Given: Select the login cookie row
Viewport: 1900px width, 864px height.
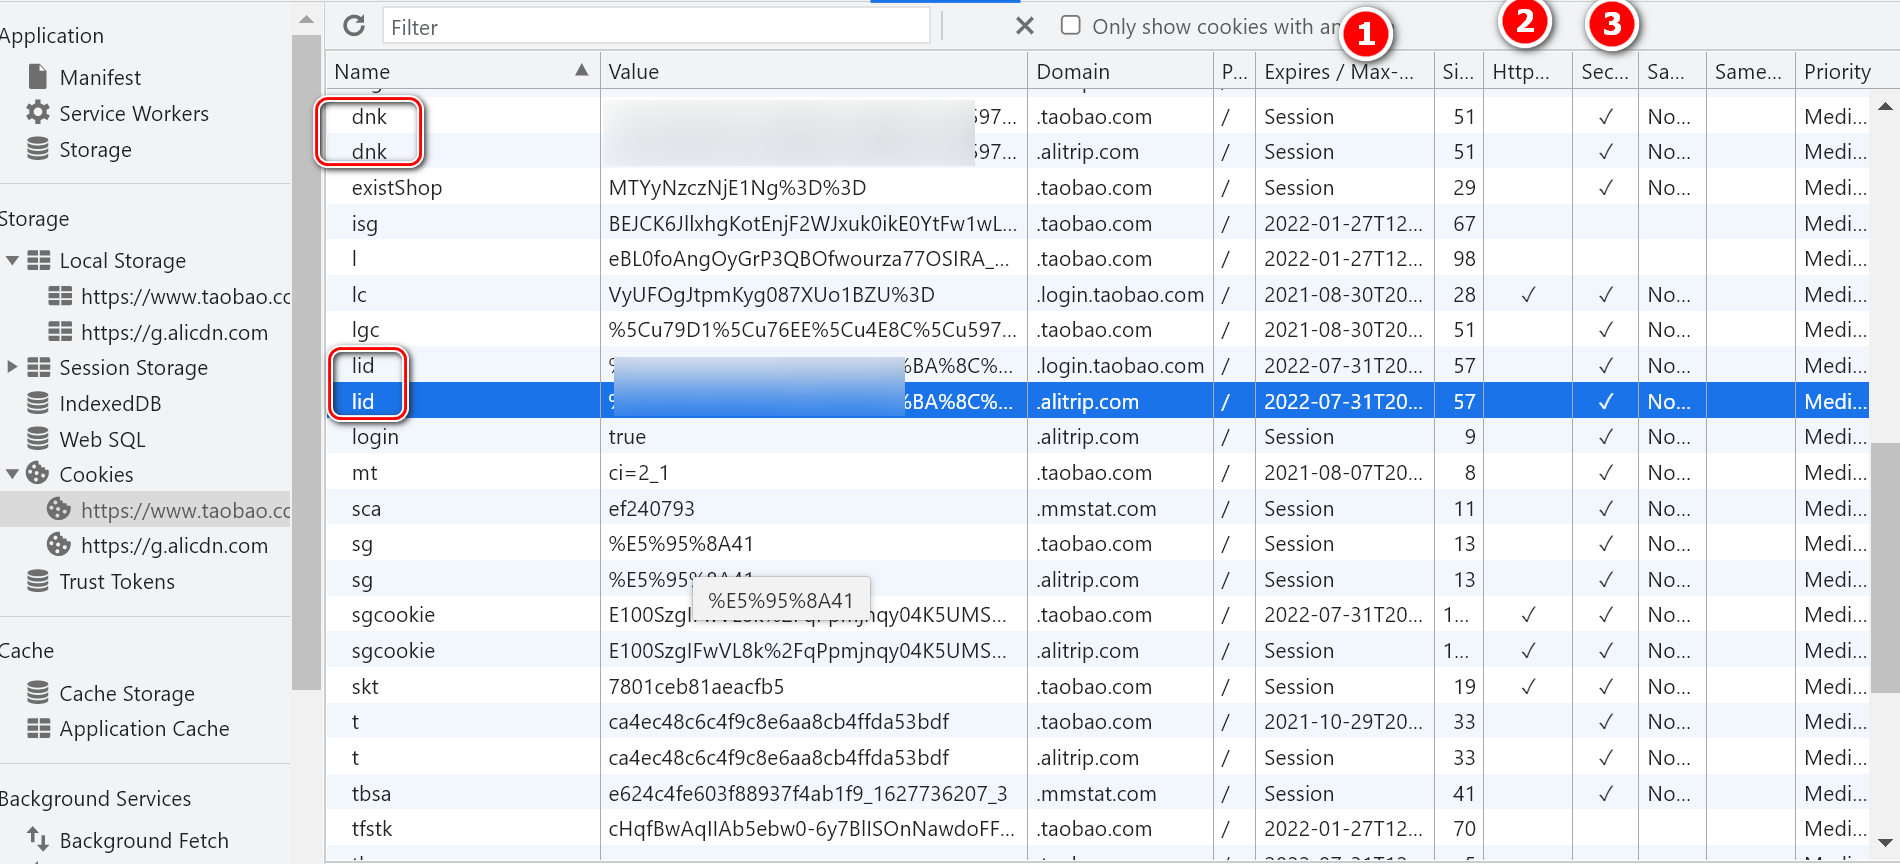Looking at the screenshot, I should click(1096, 437).
